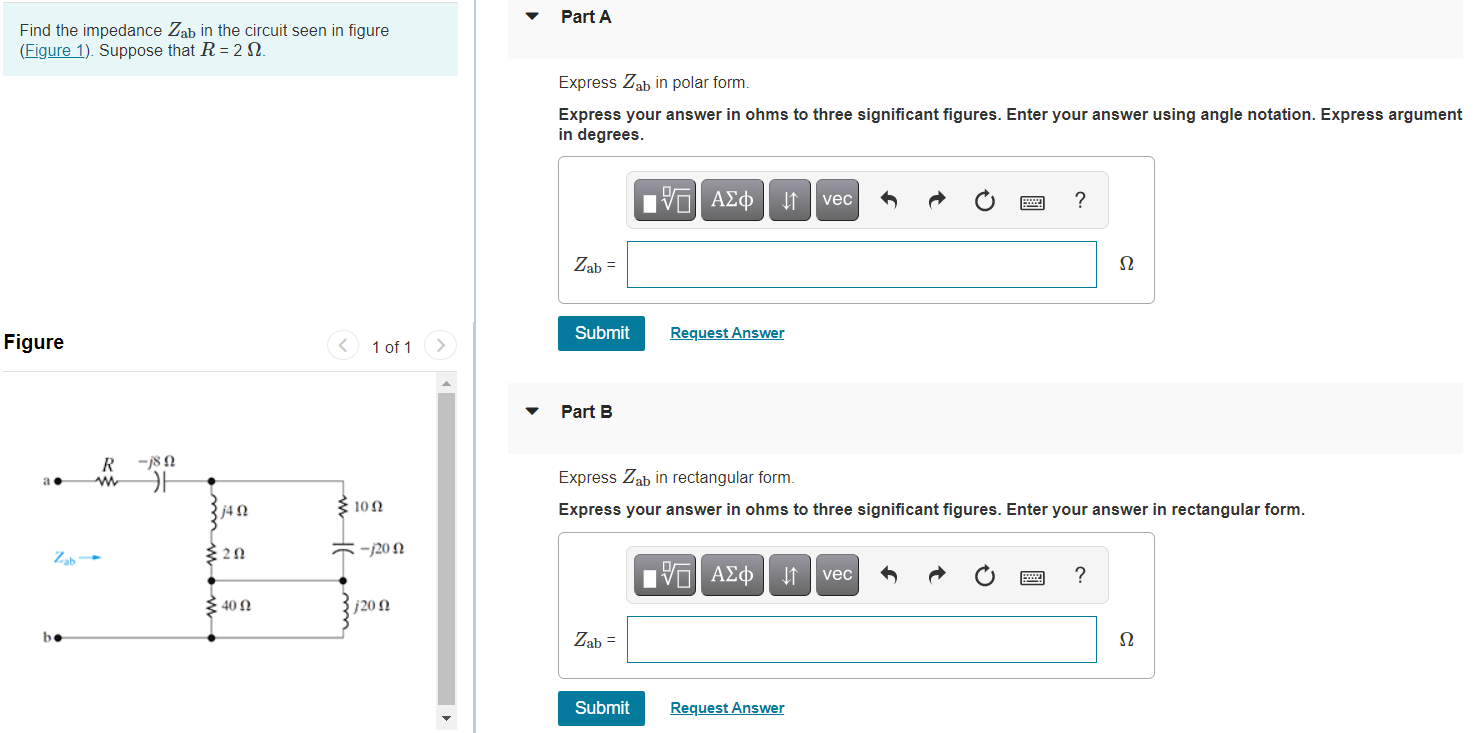Image resolution: width=1475 pixels, height=733 pixels.
Task: Click subscript/superscript arrows button in Part B
Action: [x=790, y=575]
